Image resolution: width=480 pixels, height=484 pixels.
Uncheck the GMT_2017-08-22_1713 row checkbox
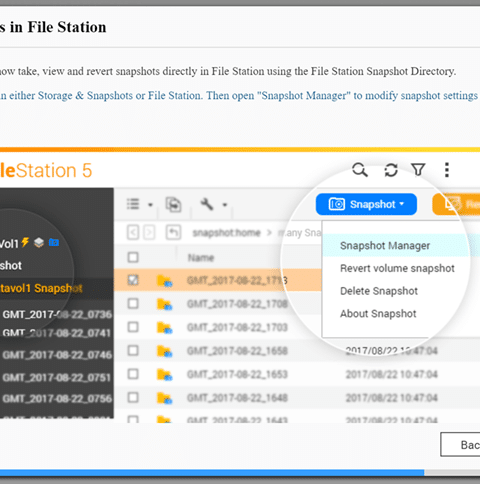pyautogui.click(x=133, y=280)
